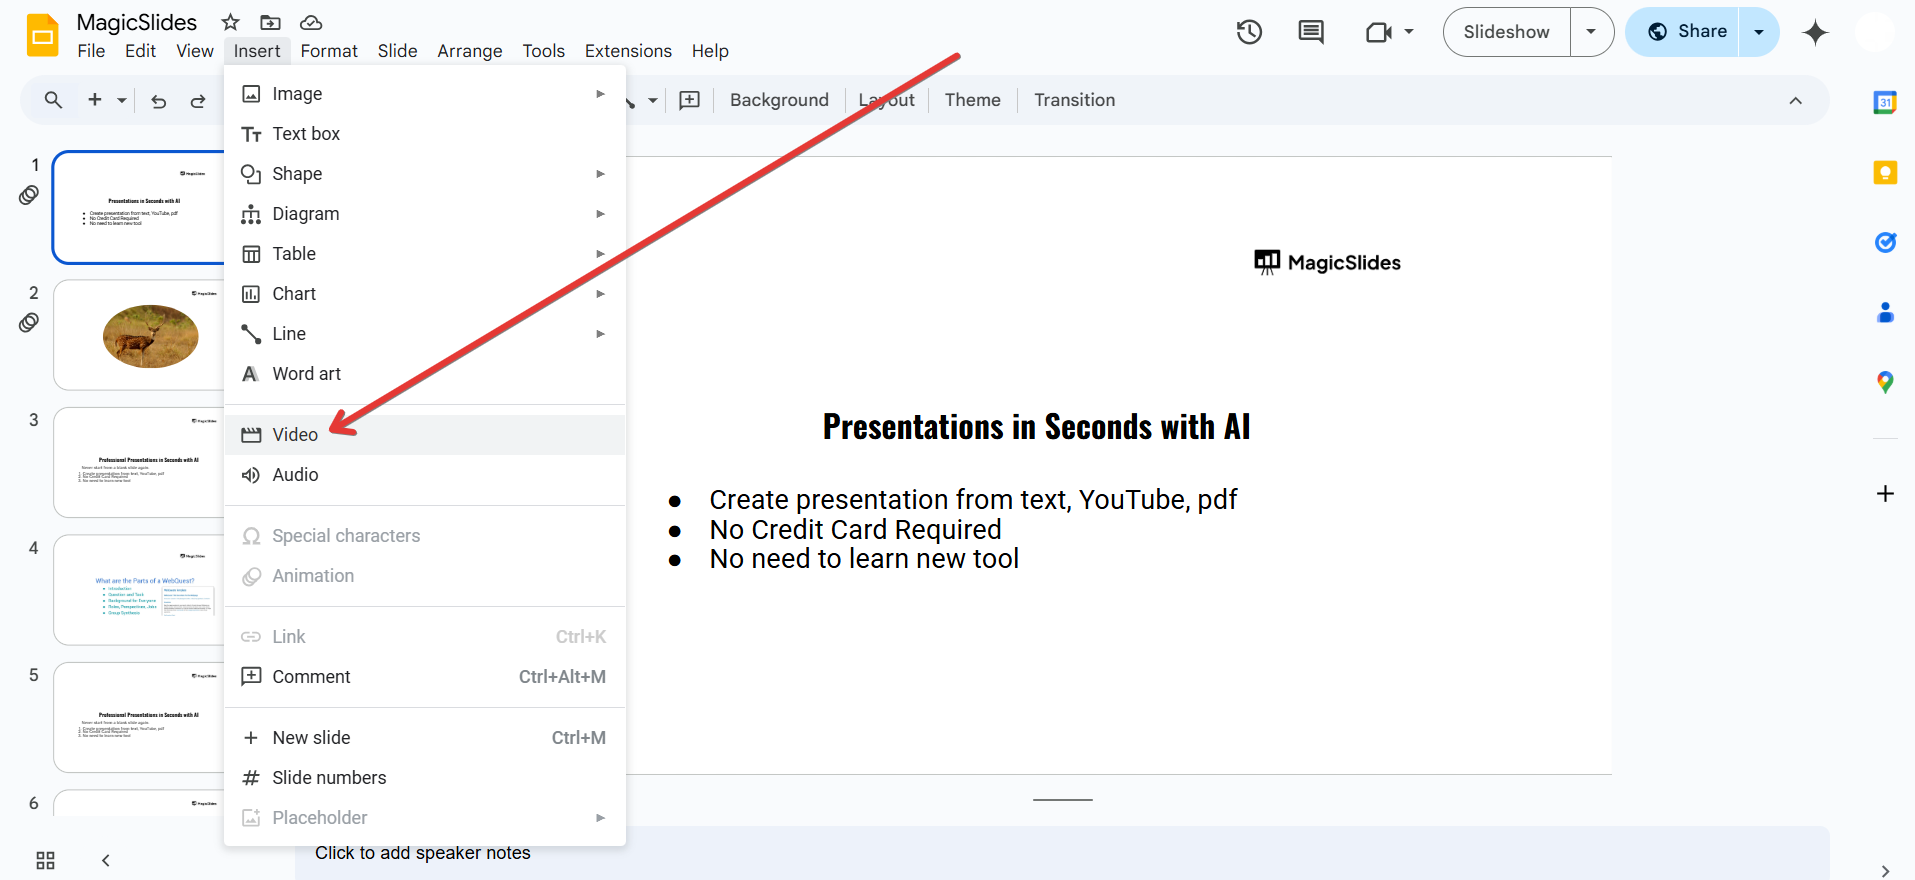Star the MagicSlides presentation
This screenshot has width=1915, height=880.
point(230,22)
